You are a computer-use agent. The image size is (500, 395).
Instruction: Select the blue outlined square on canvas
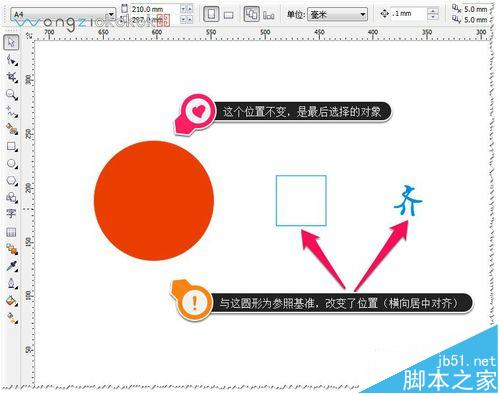click(301, 201)
